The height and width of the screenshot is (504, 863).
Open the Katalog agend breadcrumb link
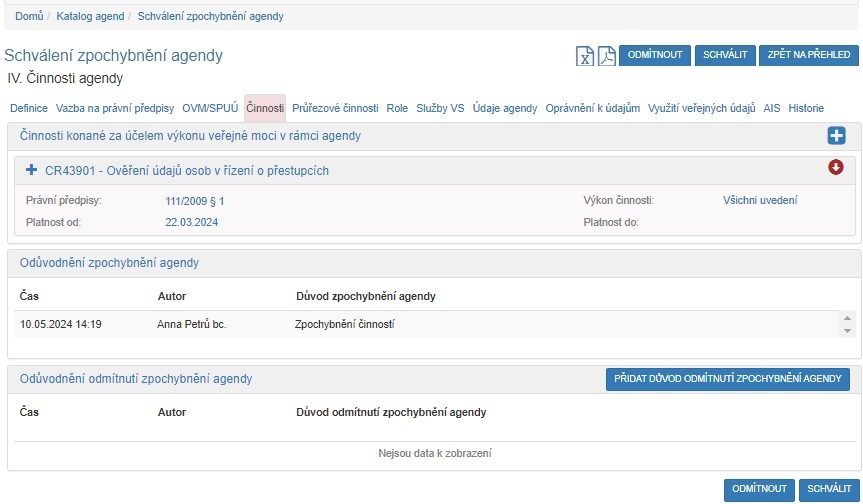(x=91, y=17)
